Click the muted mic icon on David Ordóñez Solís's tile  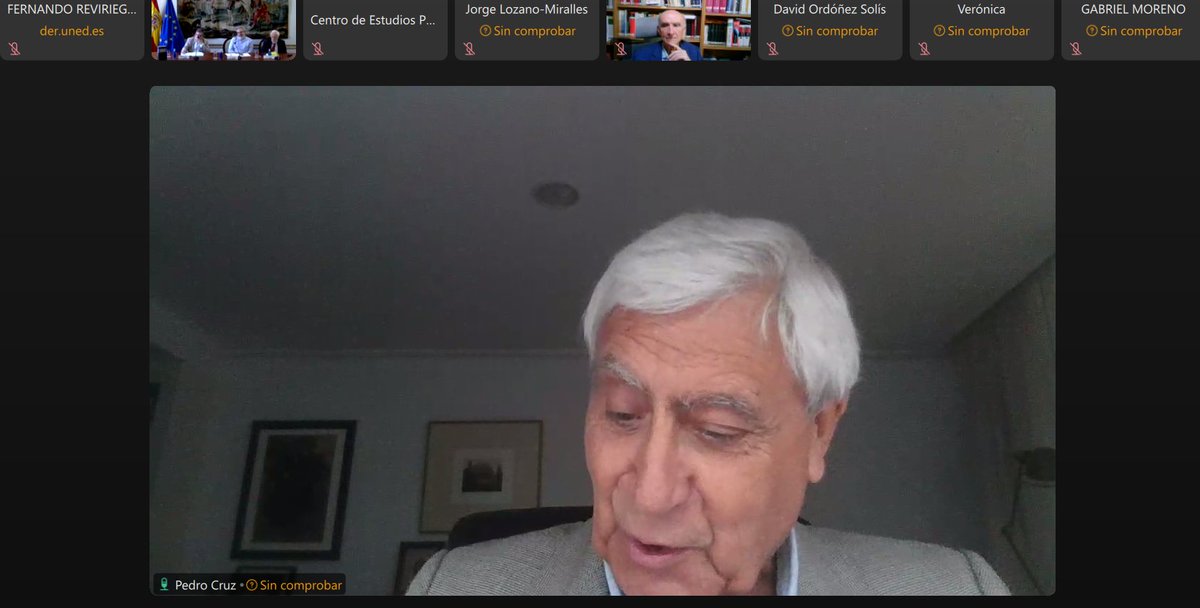[x=770, y=47]
